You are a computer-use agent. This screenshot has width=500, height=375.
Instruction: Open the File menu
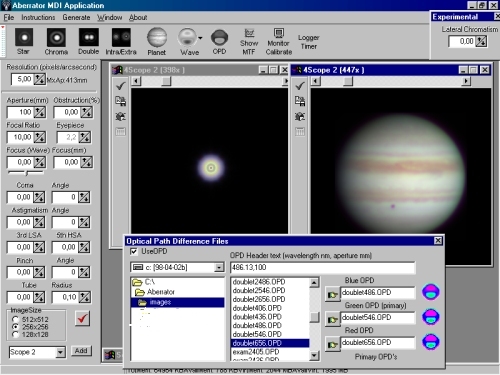coord(9,17)
